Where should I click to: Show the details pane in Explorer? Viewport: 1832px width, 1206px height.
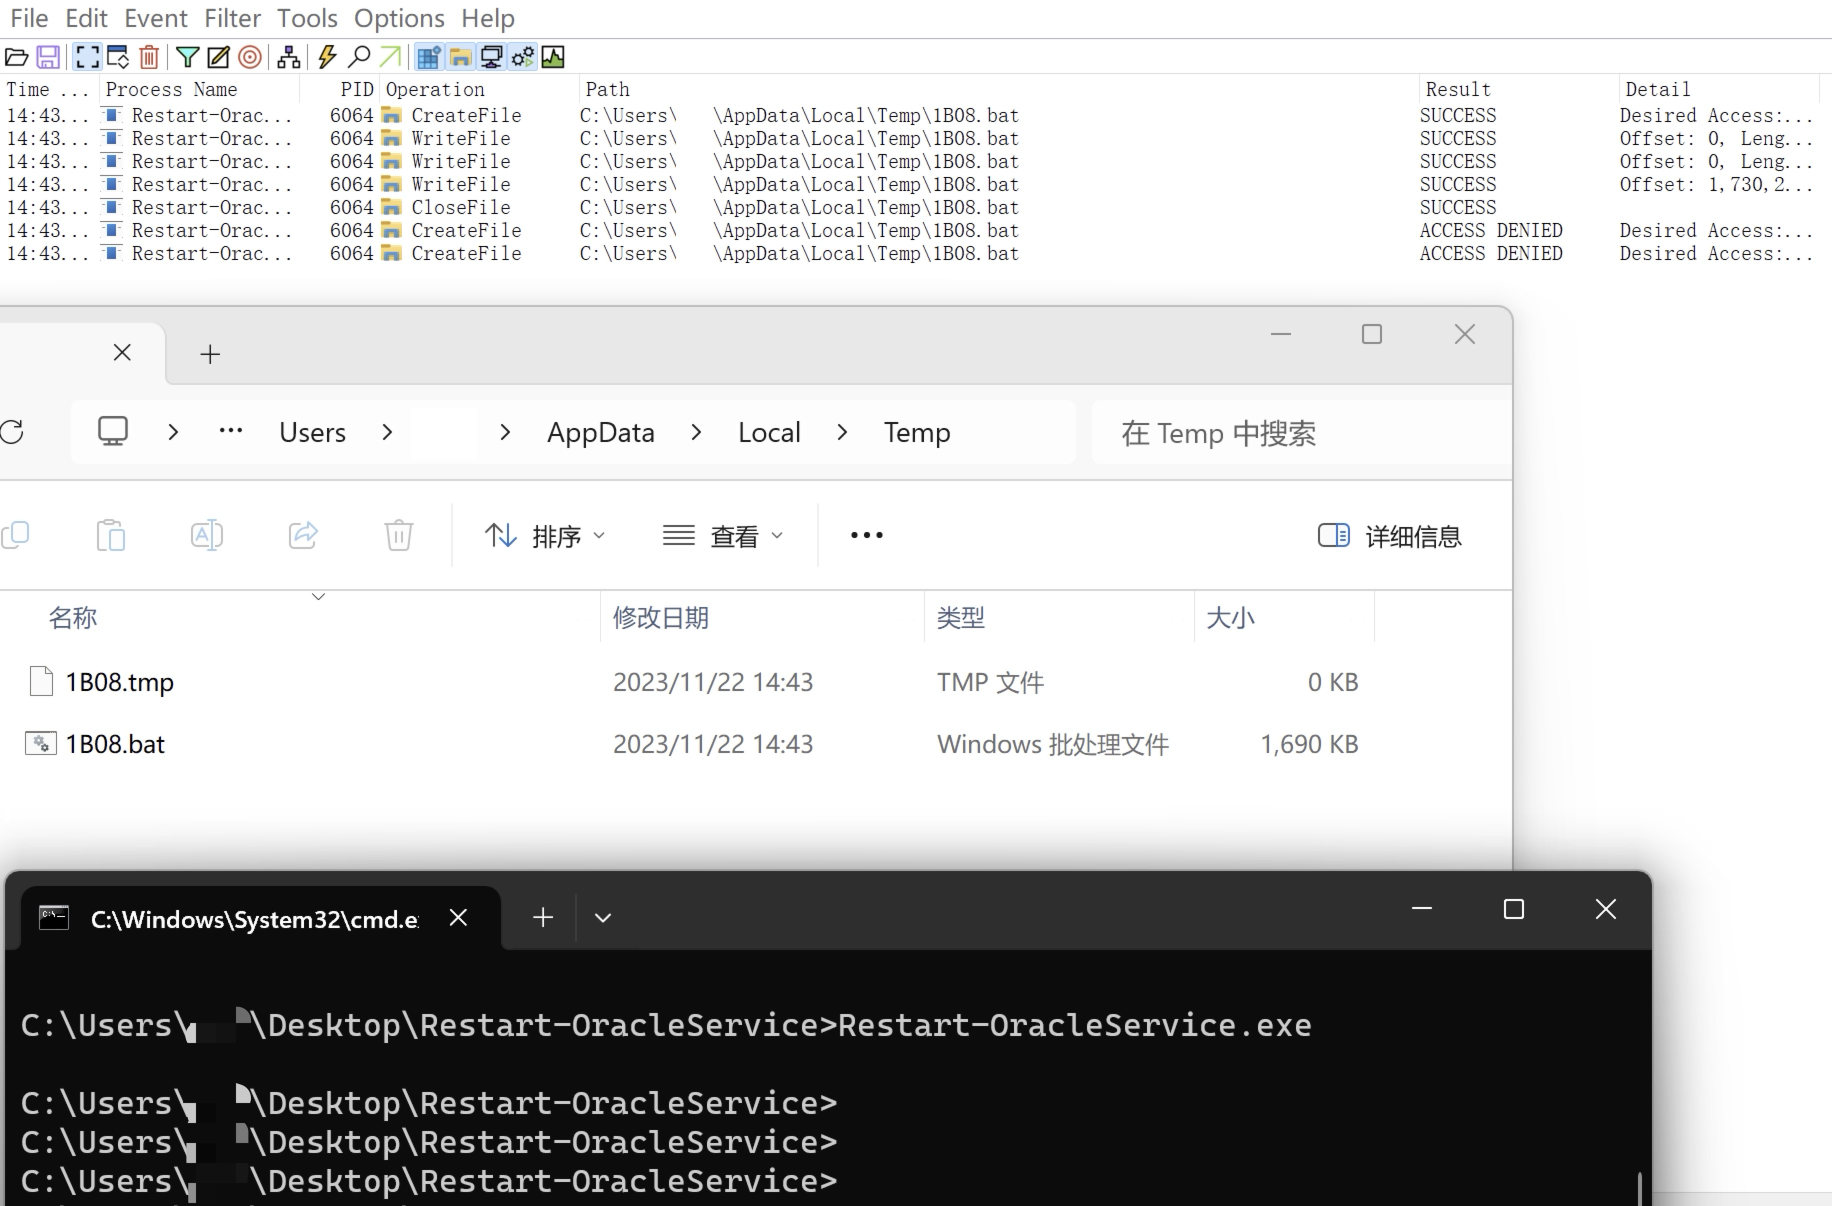[x=1390, y=536]
